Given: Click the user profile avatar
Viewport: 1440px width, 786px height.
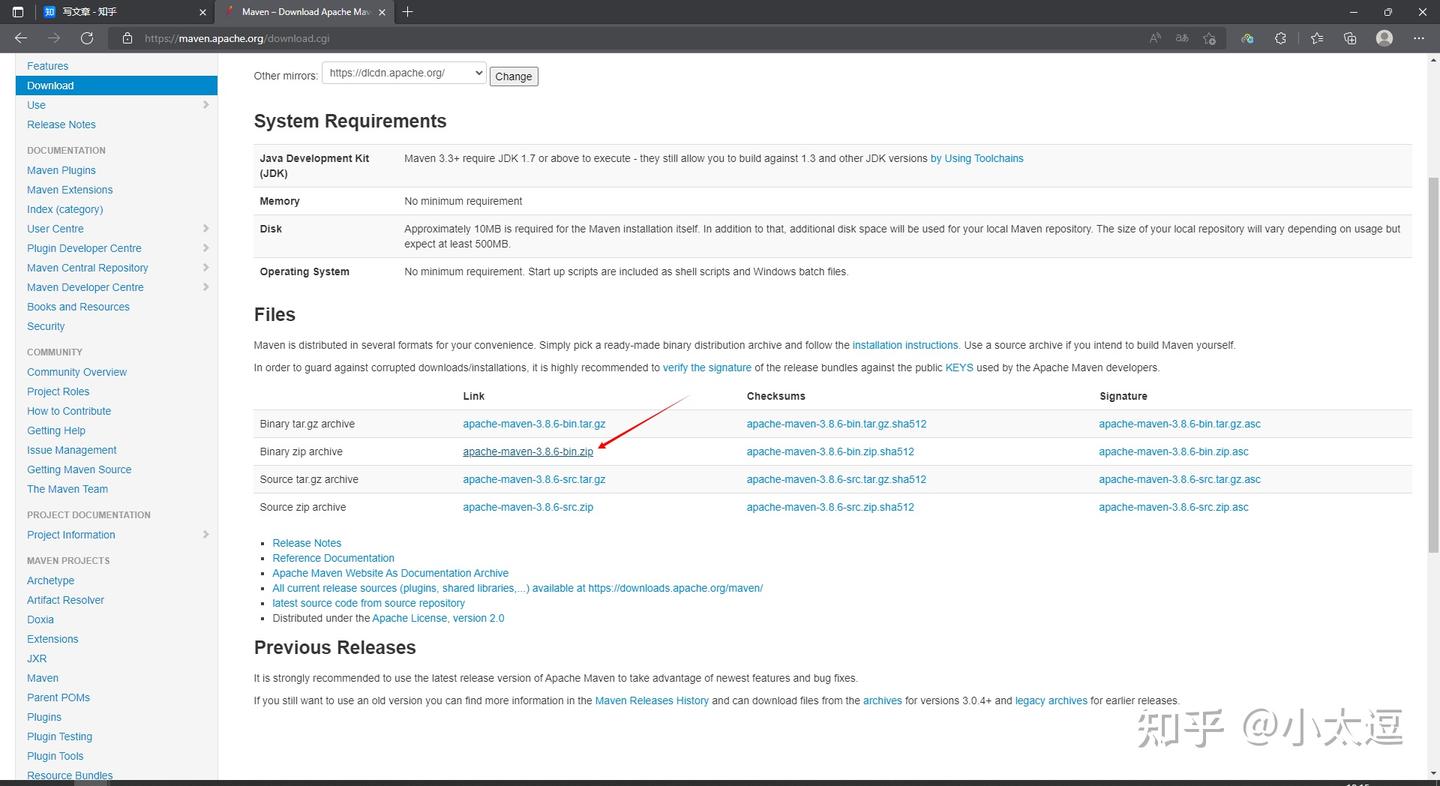Looking at the screenshot, I should (1384, 38).
